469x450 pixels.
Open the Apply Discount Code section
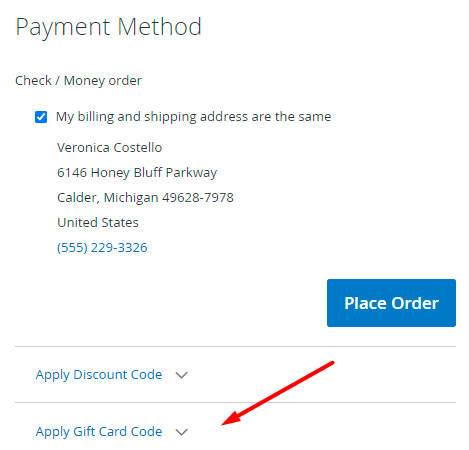[99, 375]
